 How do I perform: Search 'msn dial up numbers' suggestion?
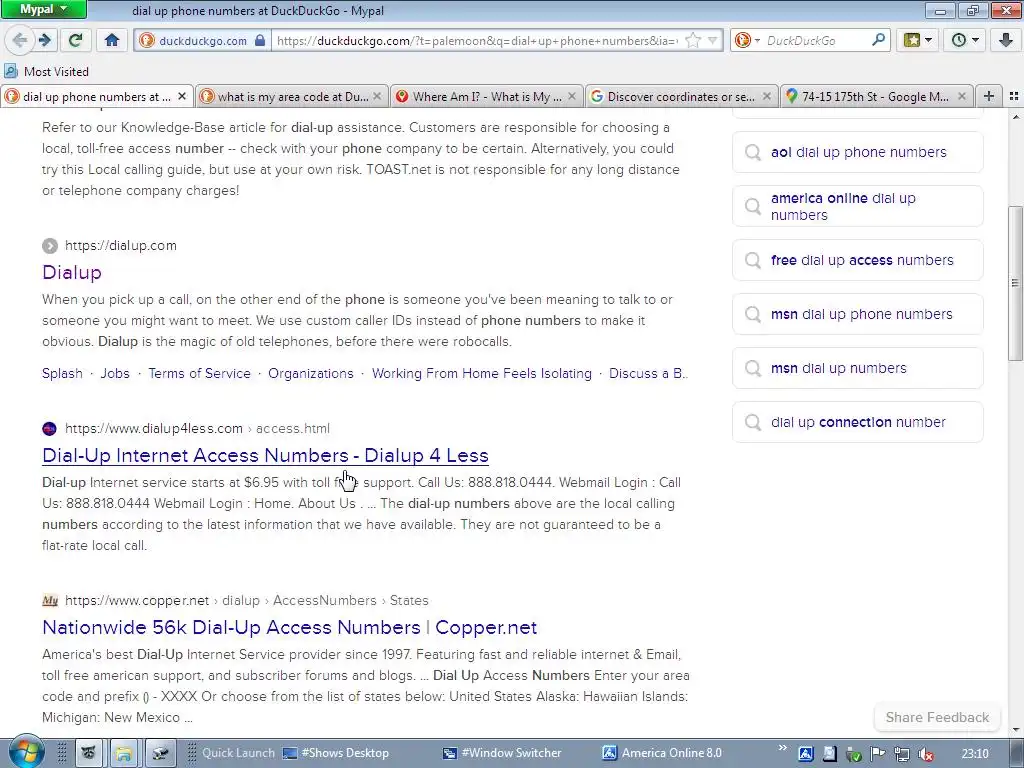point(857,368)
